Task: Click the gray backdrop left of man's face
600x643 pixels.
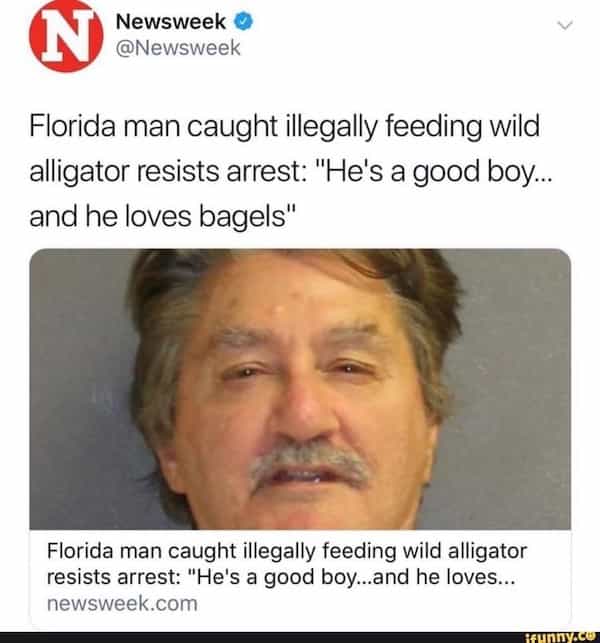Action: 80,390
